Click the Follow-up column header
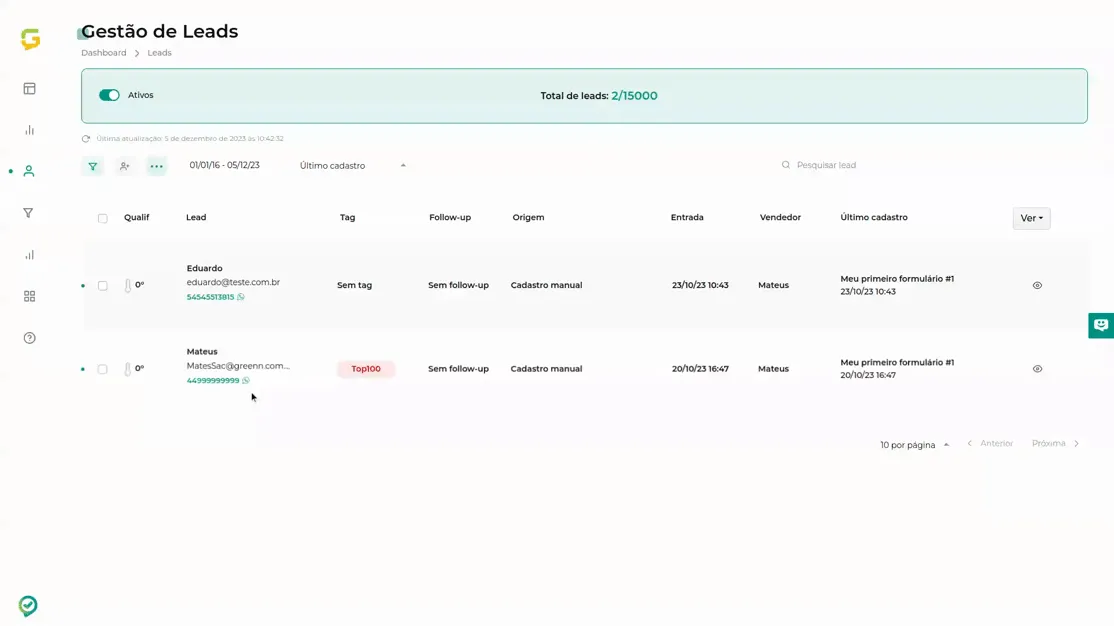Image resolution: width=1114 pixels, height=626 pixels. (x=450, y=217)
